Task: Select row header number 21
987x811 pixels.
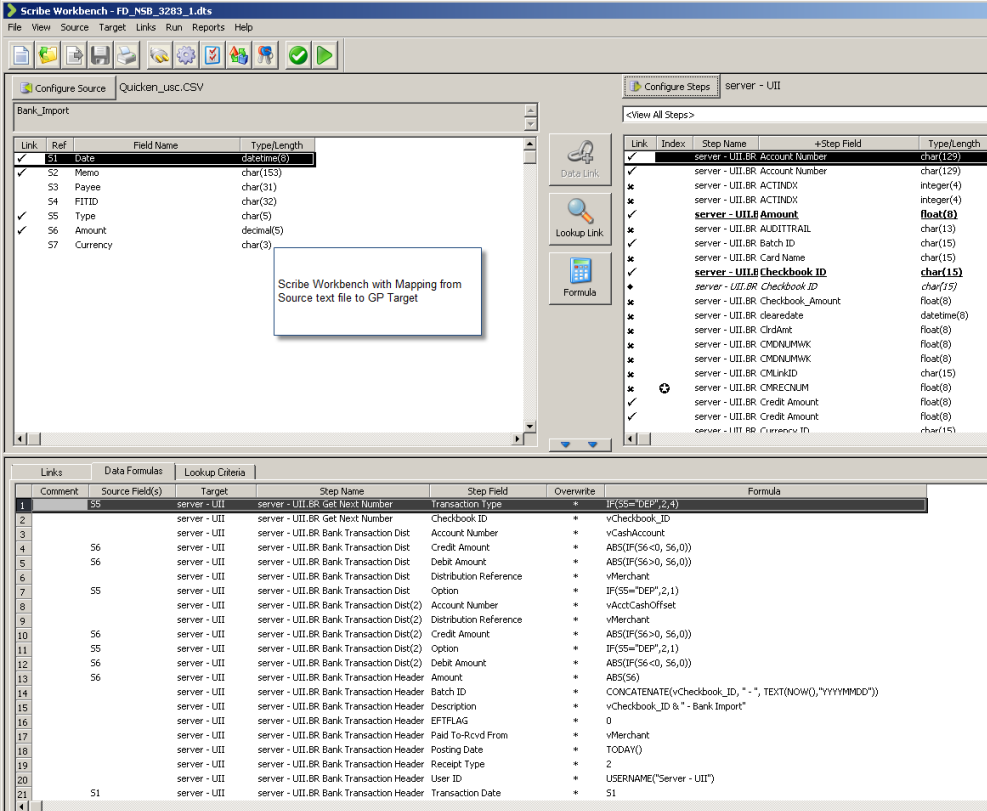Action: (x=23, y=793)
